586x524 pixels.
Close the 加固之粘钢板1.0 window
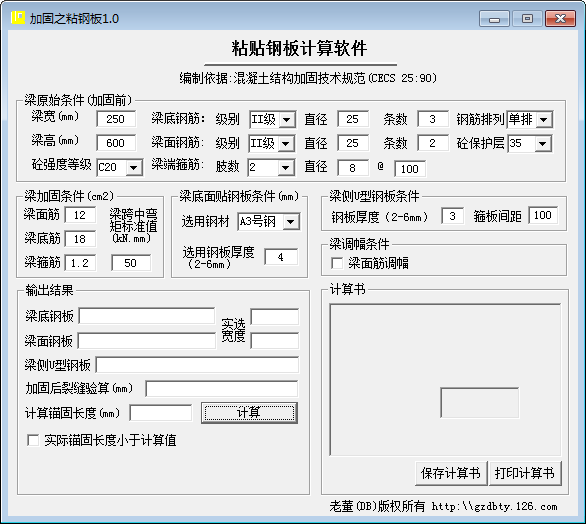[x=560, y=19]
